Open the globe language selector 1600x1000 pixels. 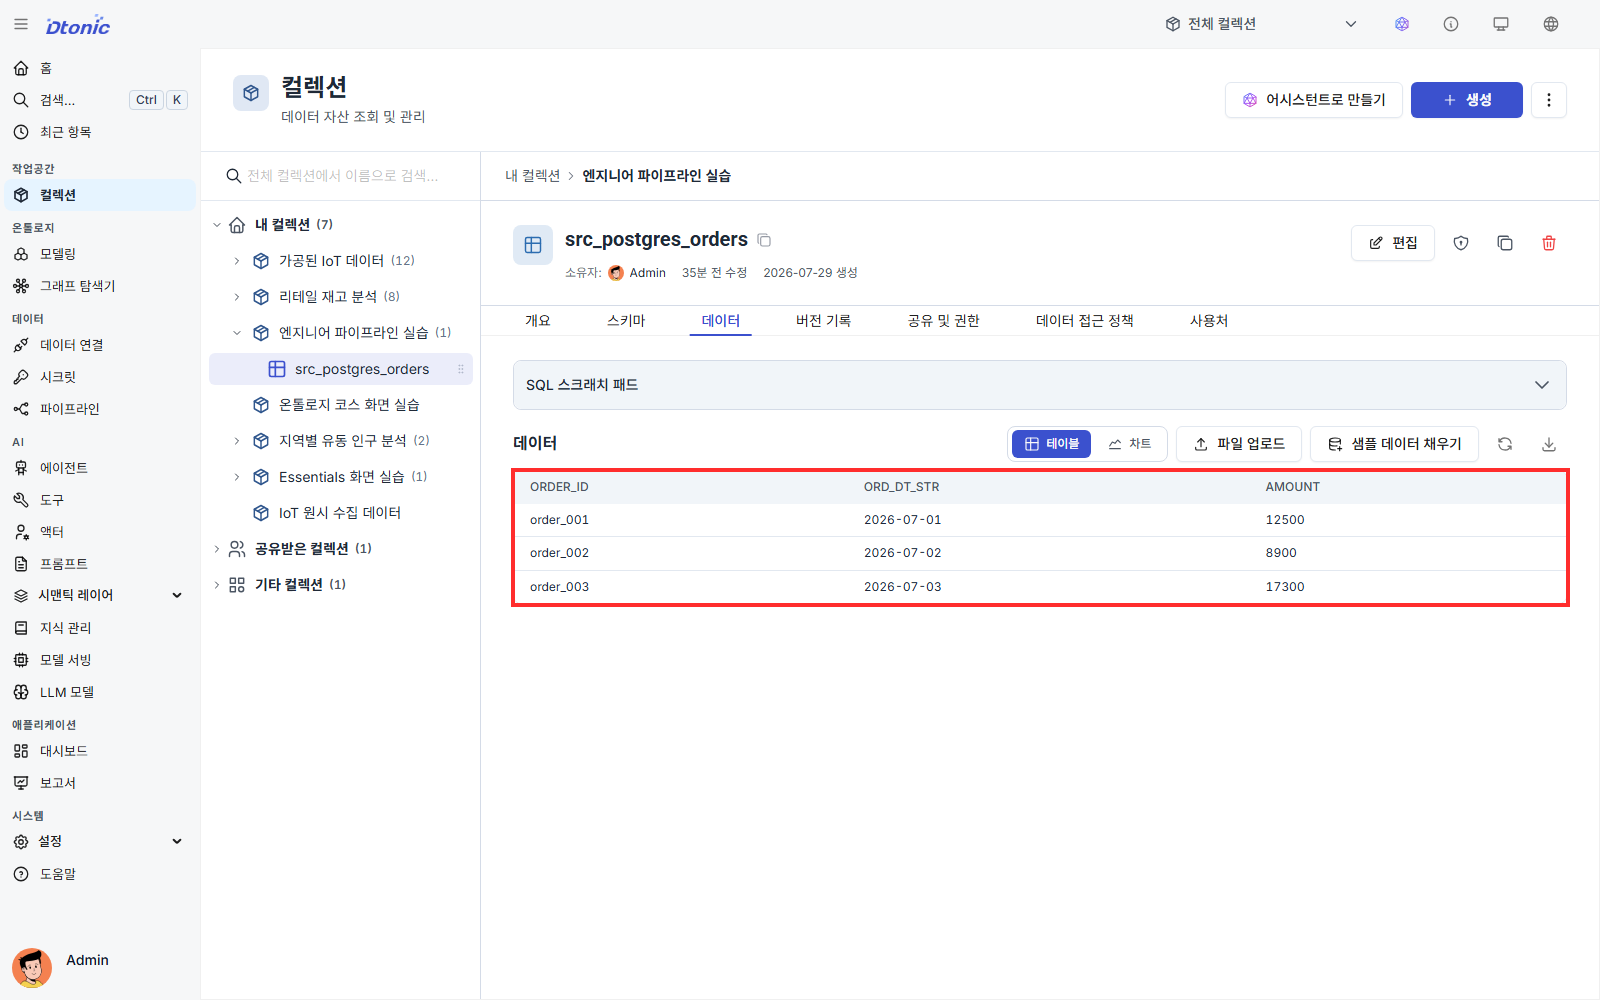(x=1551, y=24)
